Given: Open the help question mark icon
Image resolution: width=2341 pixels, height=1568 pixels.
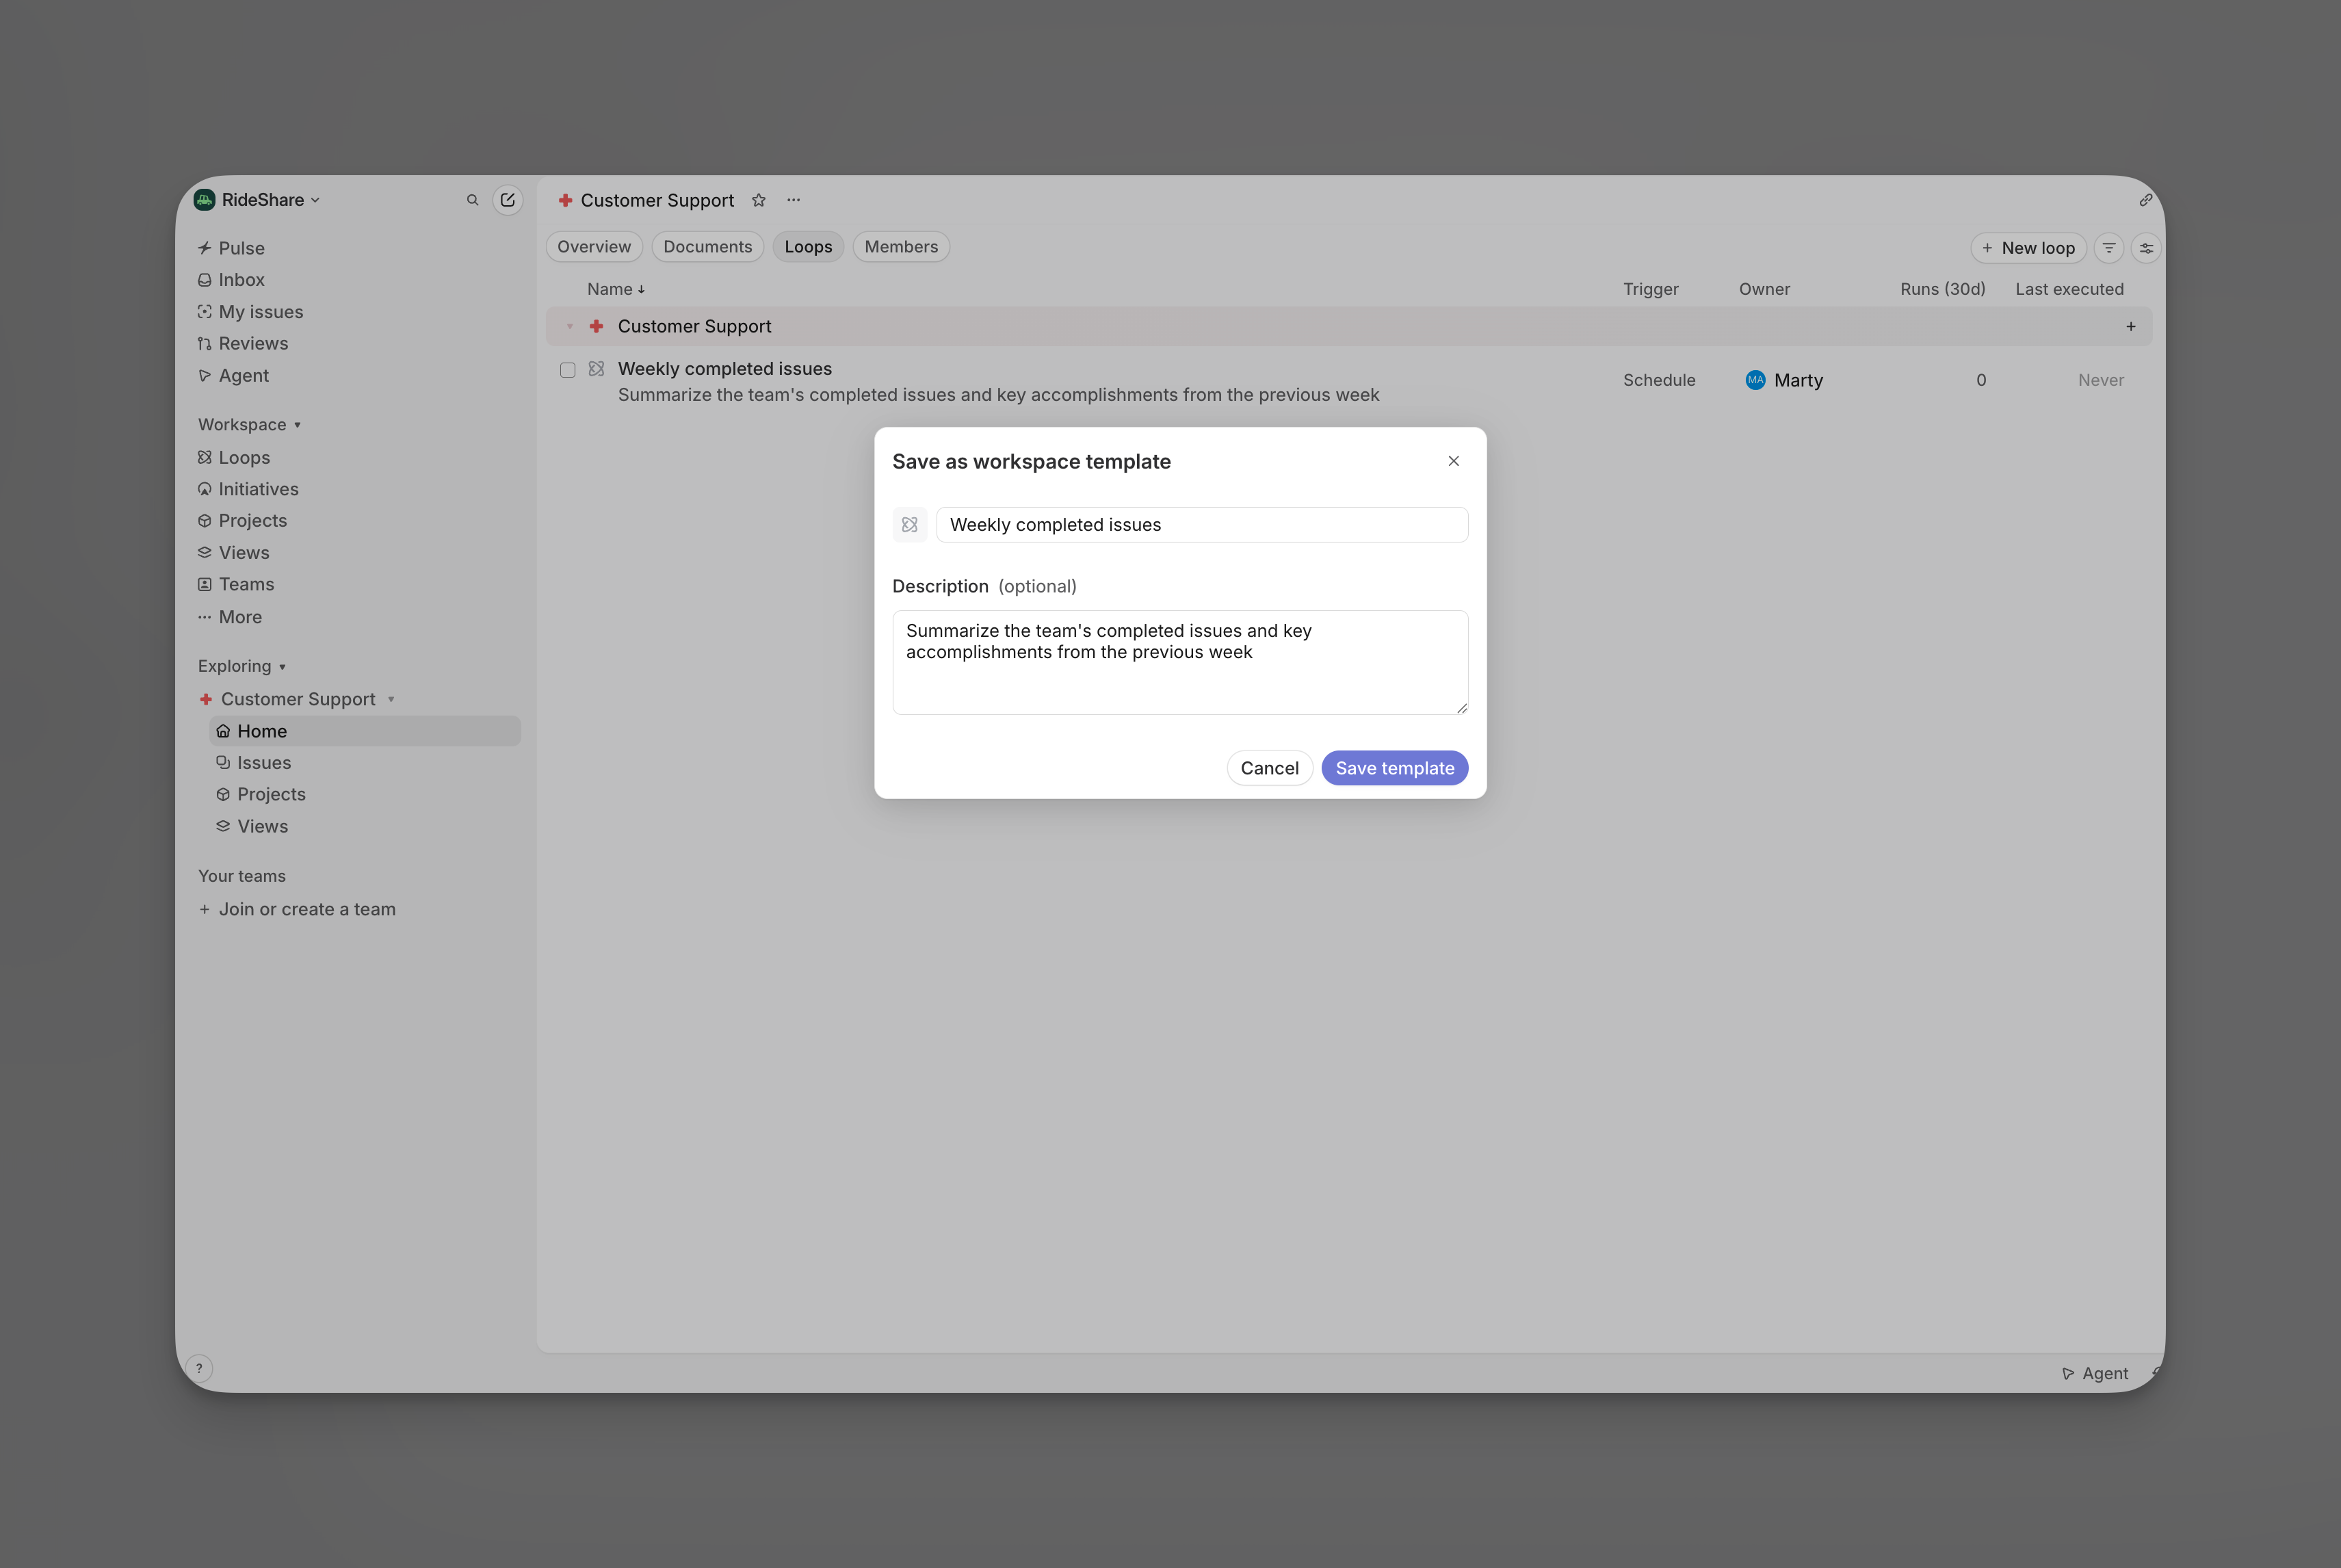Looking at the screenshot, I should [199, 1368].
